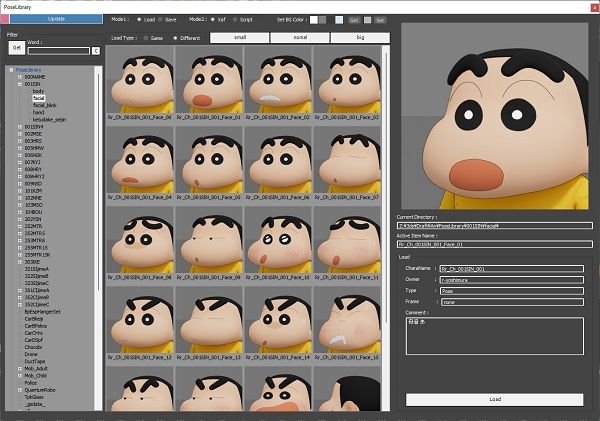Screen dimensions: 600x421
Task: Click the Update button
Action: [56, 19]
